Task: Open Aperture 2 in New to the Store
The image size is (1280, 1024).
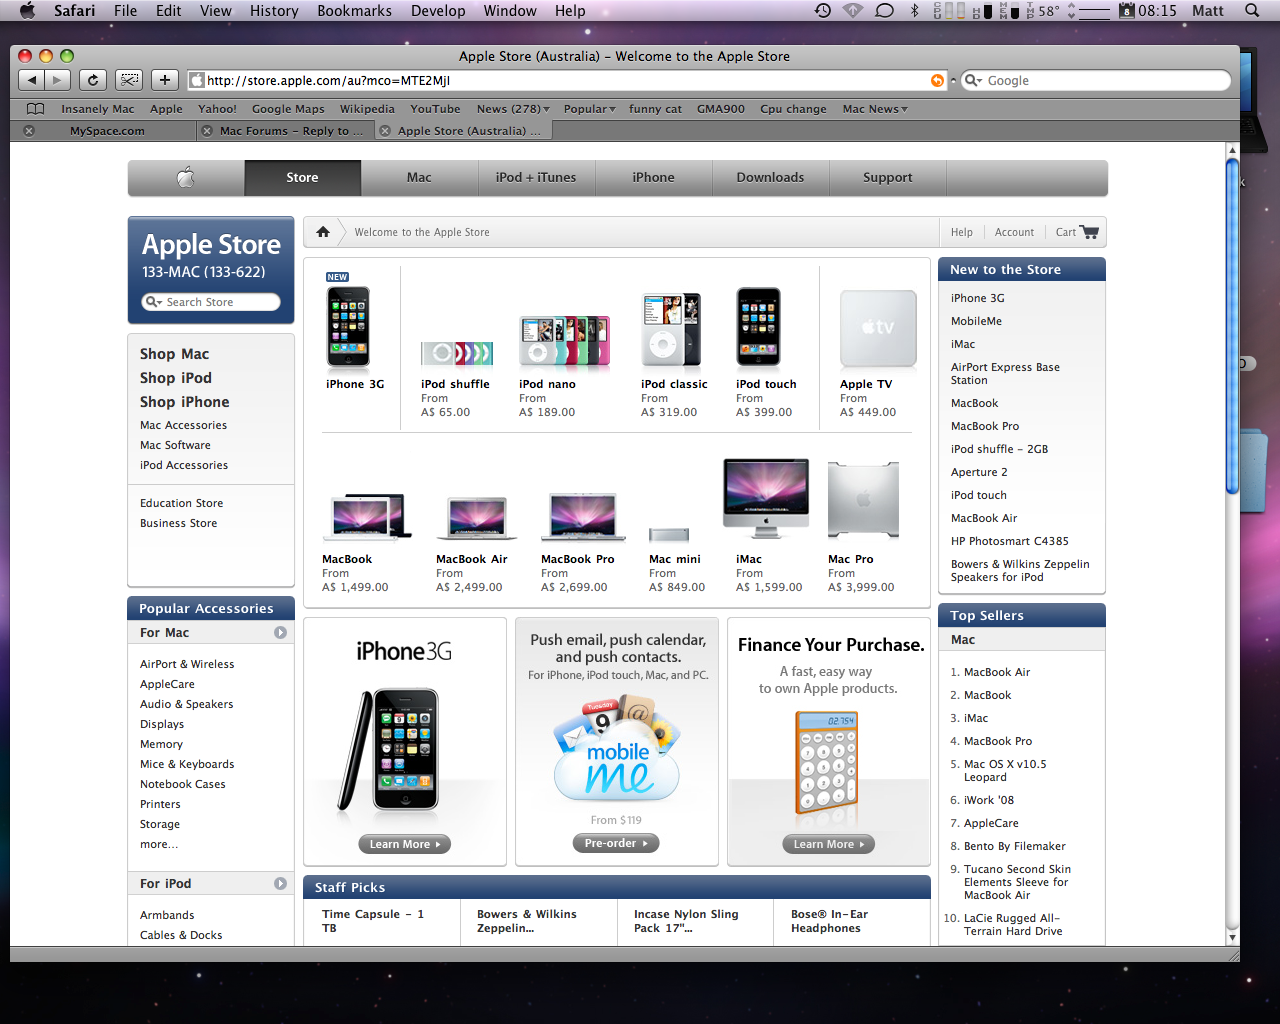Action: [x=979, y=472]
